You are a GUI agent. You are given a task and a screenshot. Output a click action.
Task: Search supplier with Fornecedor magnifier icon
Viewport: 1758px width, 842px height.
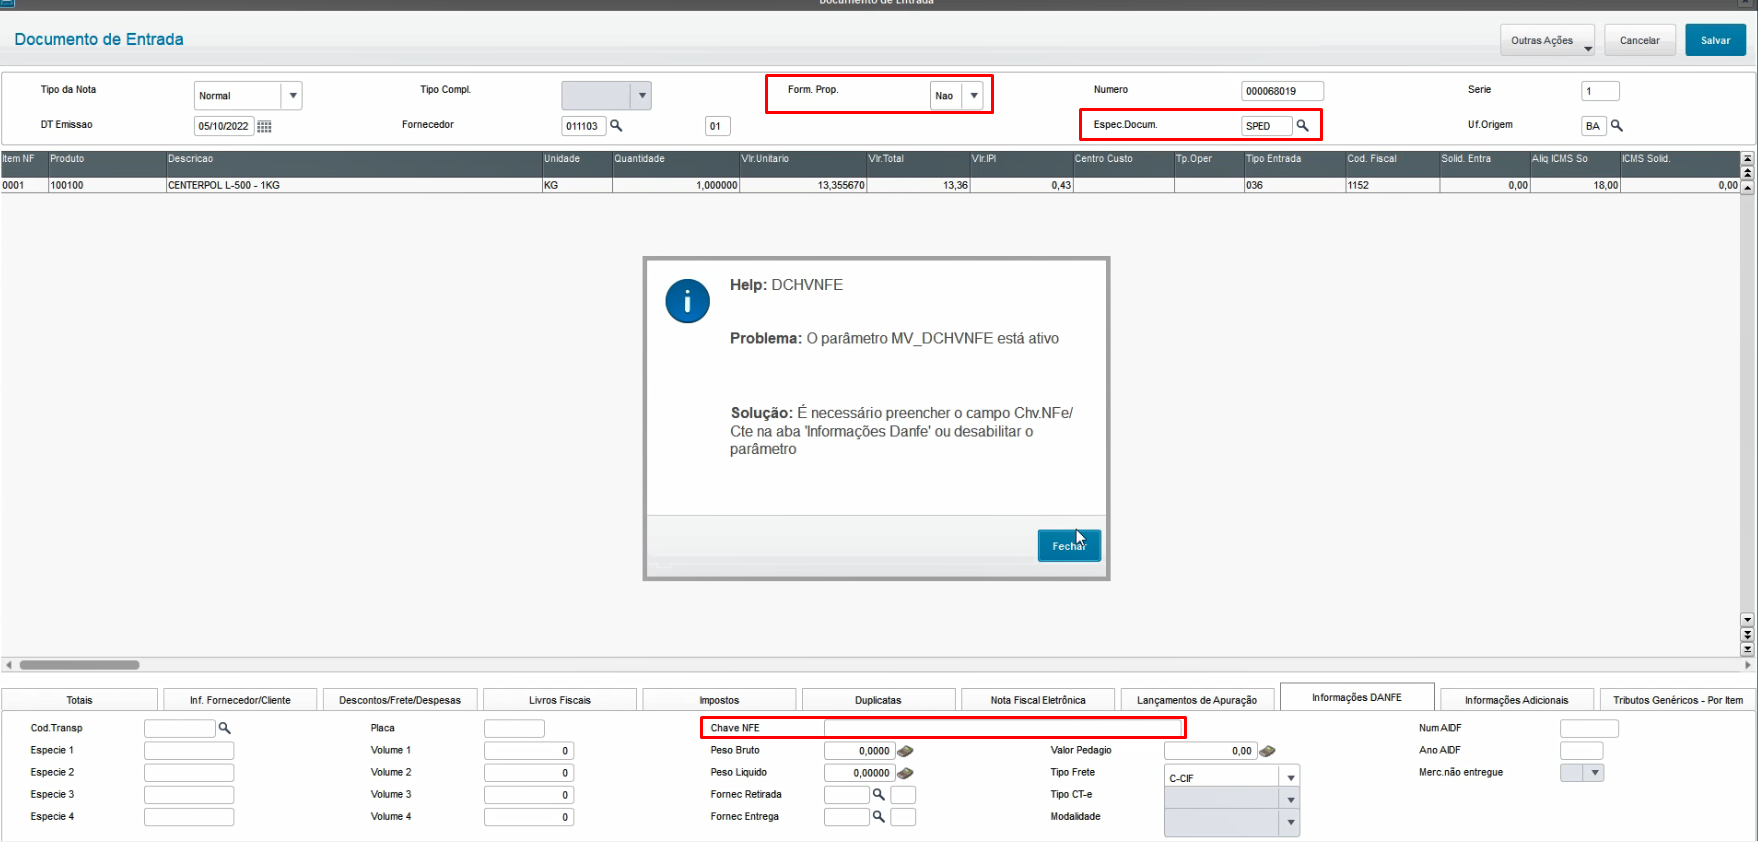point(617,126)
